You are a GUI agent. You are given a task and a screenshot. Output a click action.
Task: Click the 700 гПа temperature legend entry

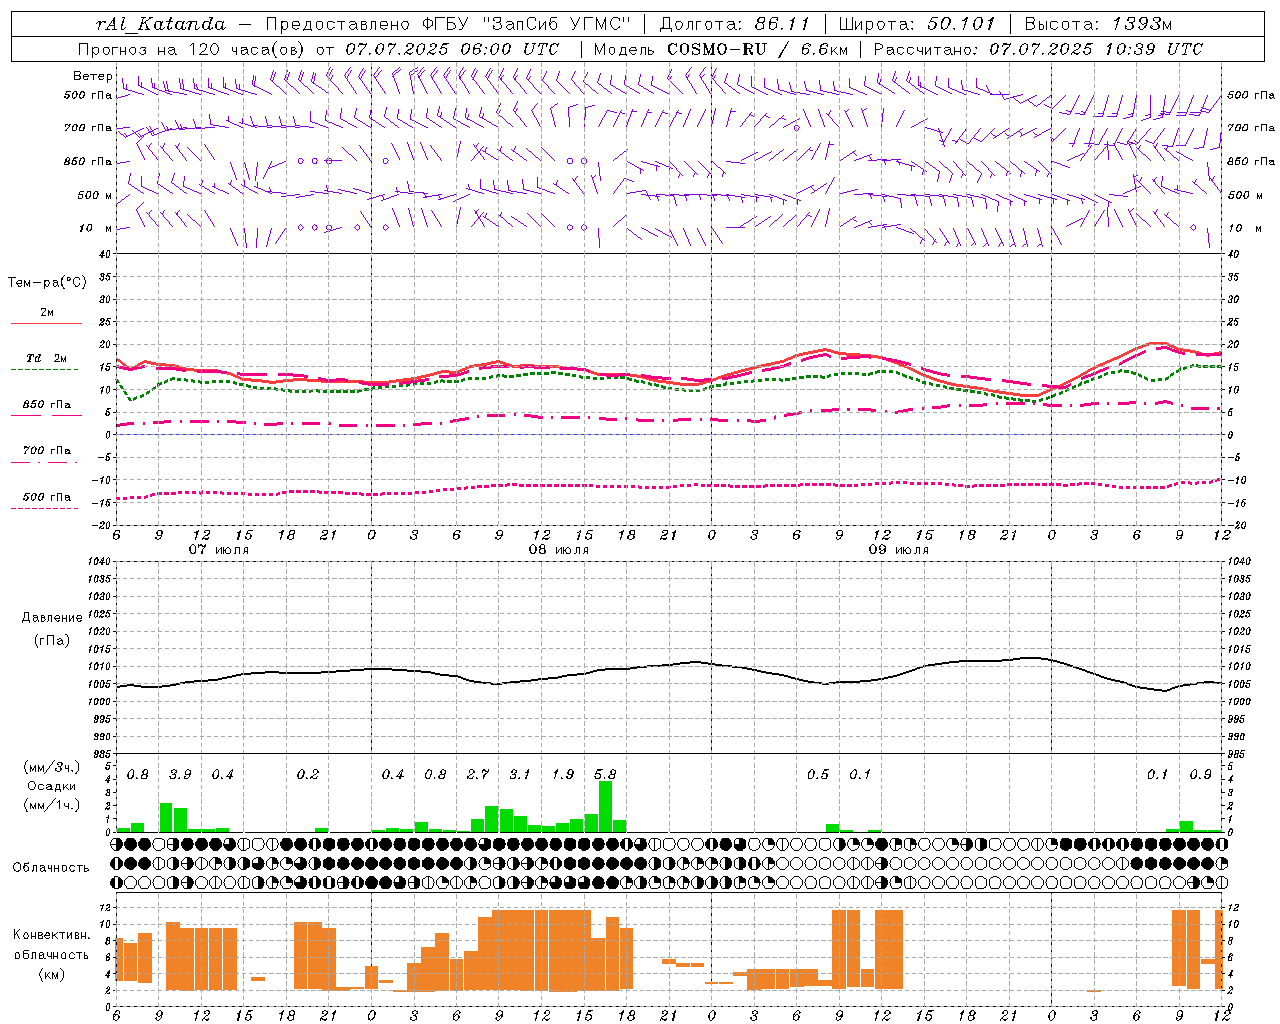47,451
